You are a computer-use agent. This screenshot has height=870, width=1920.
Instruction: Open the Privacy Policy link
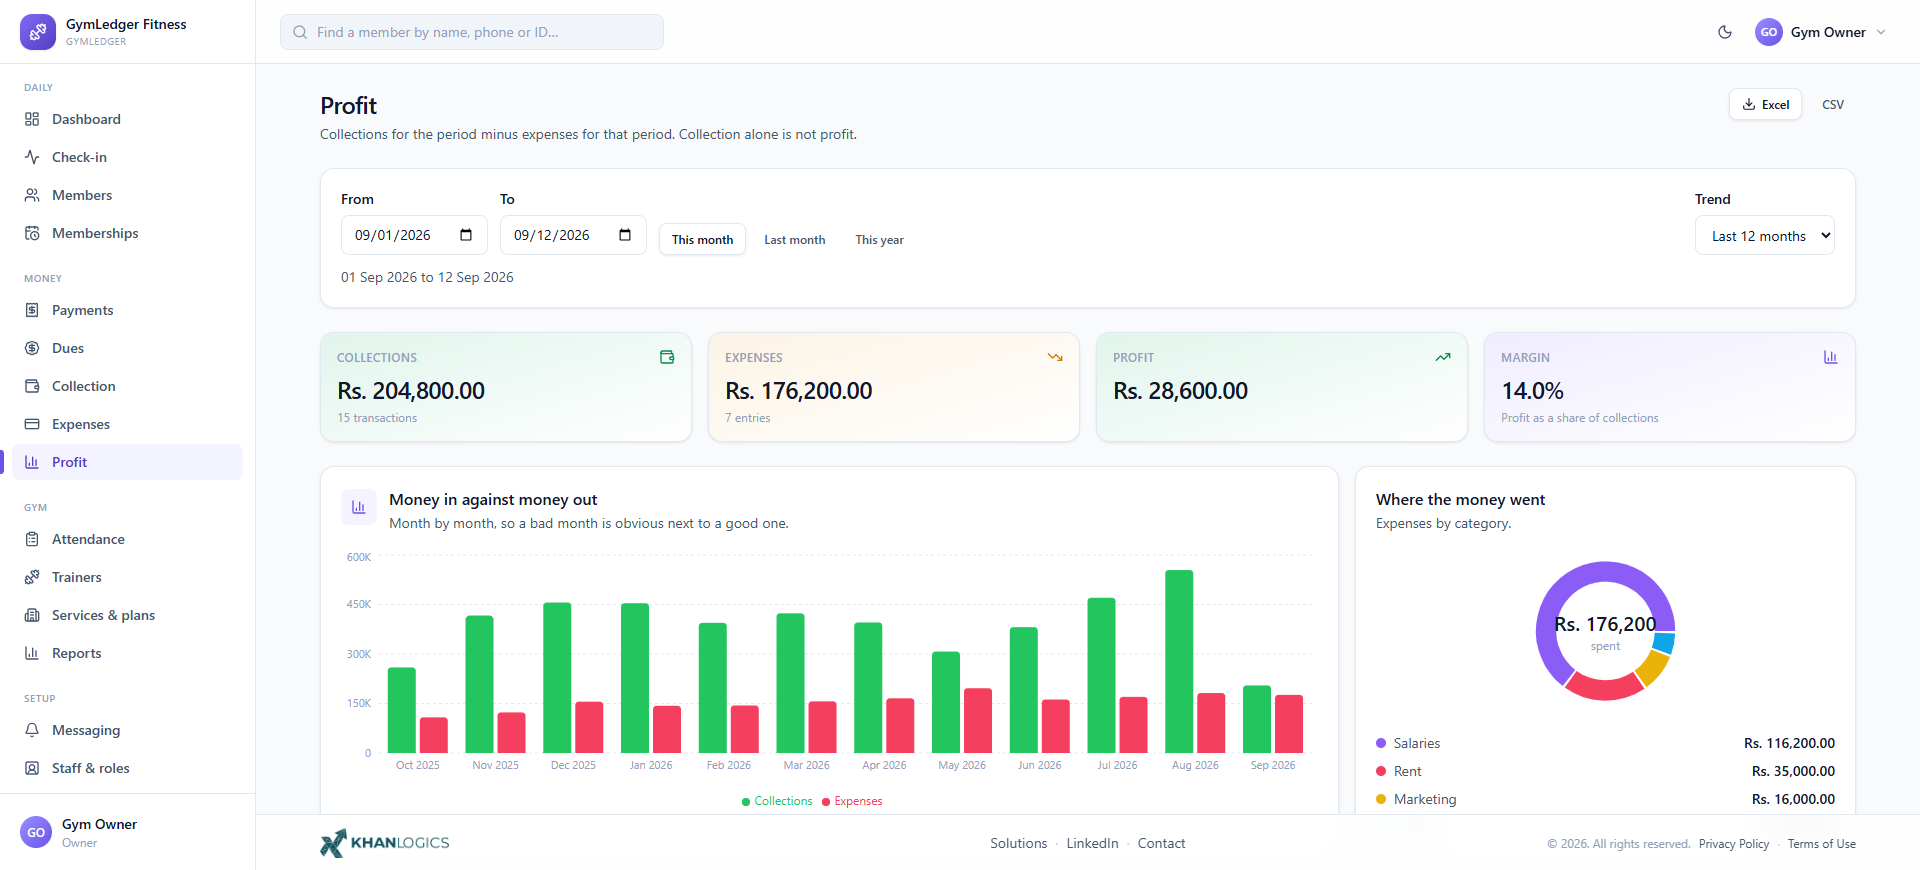[1734, 844]
